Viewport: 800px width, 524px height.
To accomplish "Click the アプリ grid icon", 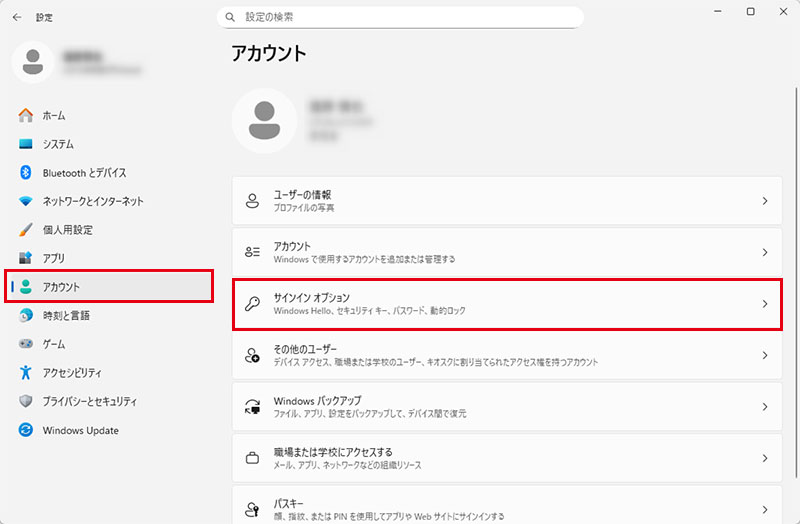I will coord(26,258).
